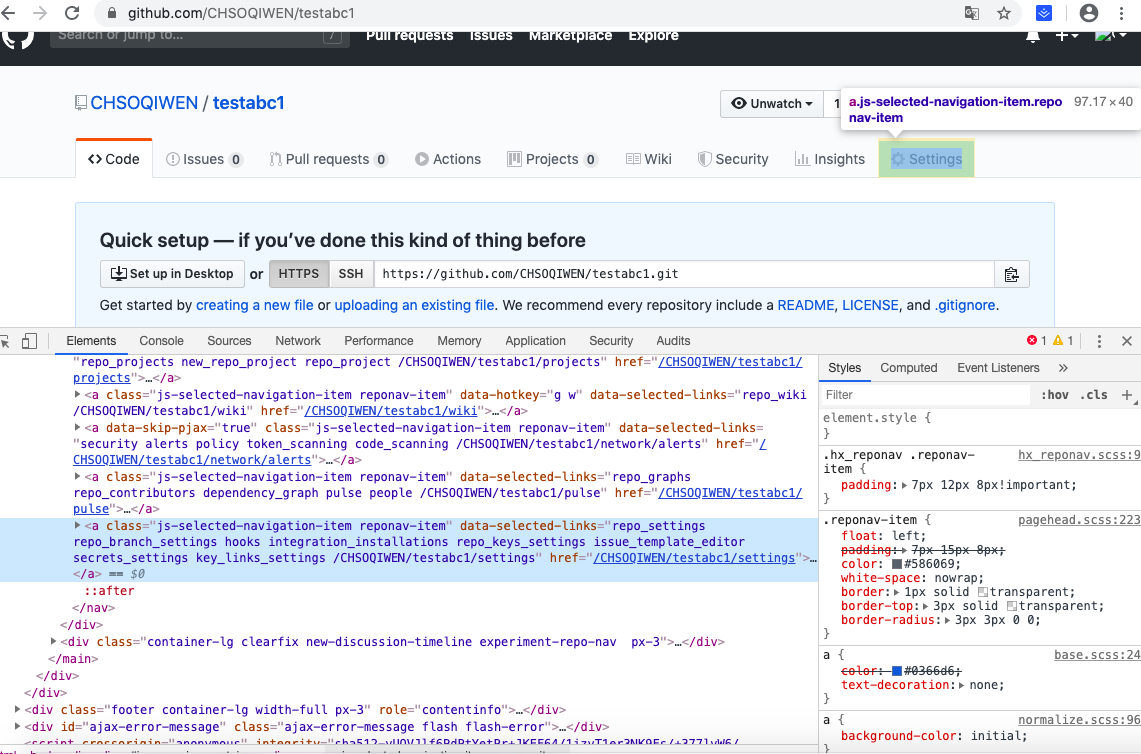Click the repository clone URL field
1141x754 pixels.
click(x=684, y=274)
